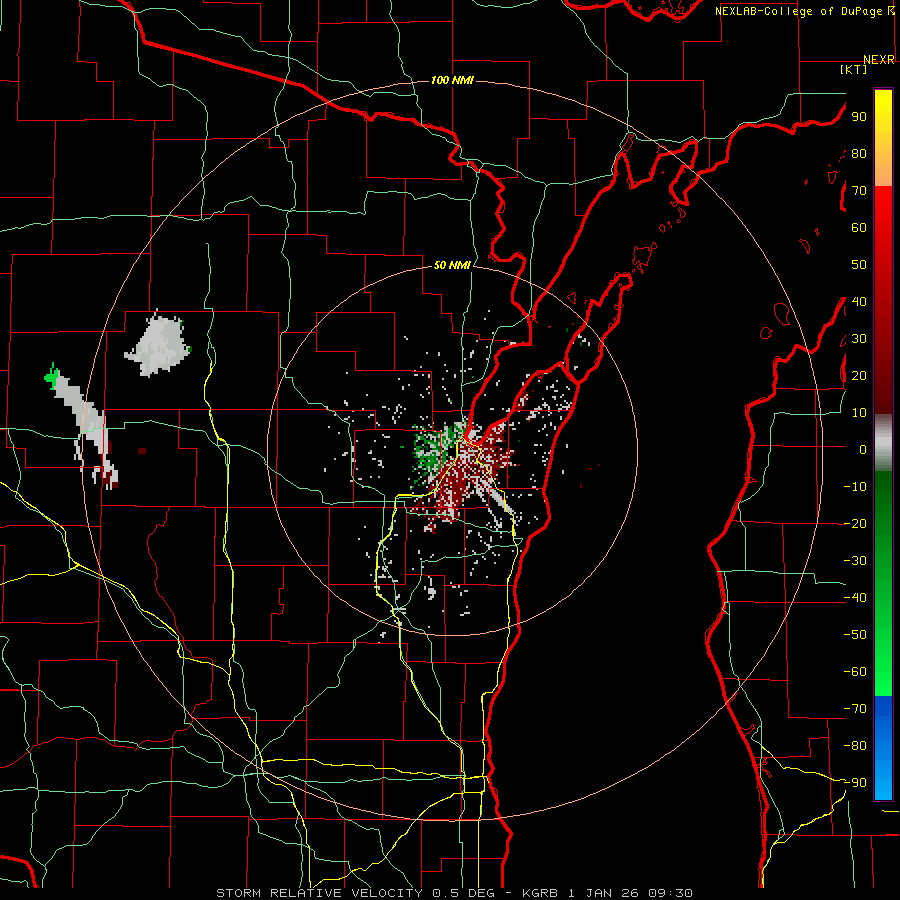Click the -50 velocity scale label
The height and width of the screenshot is (900, 900).
coord(855,635)
